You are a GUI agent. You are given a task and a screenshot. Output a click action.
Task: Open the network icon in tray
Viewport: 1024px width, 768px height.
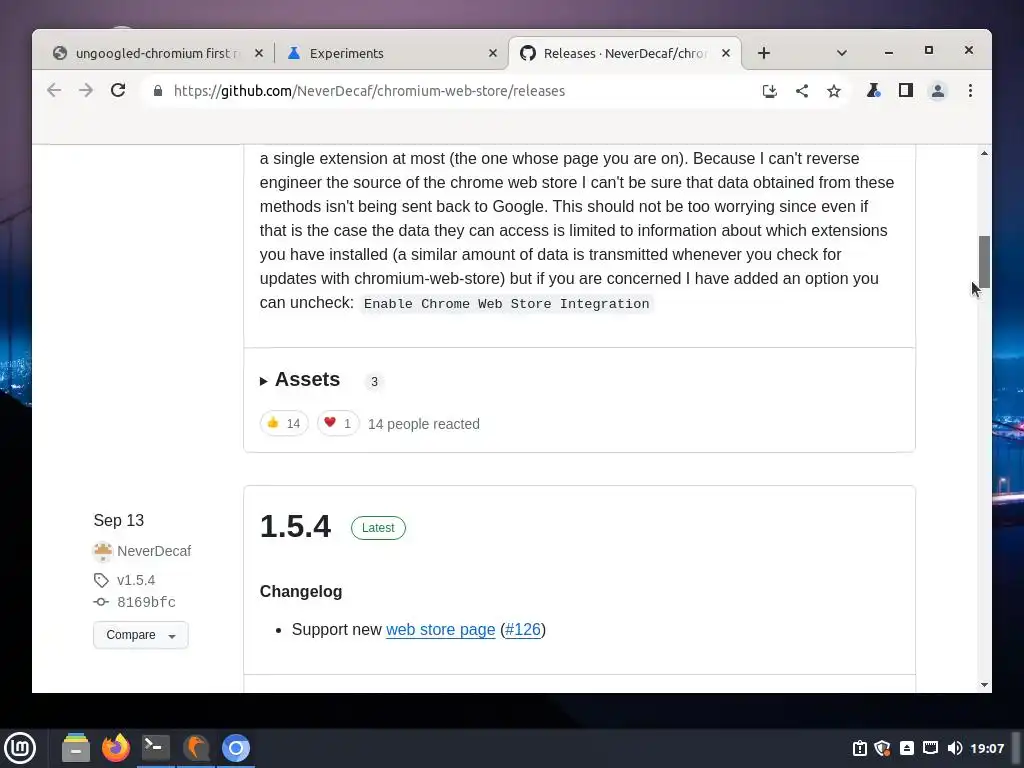click(931, 748)
